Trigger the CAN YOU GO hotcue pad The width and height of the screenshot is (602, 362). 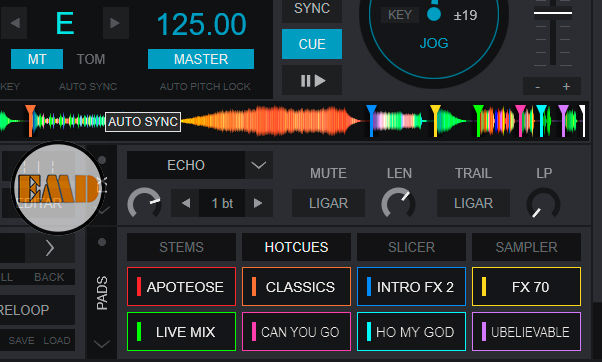tap(296, 332)
